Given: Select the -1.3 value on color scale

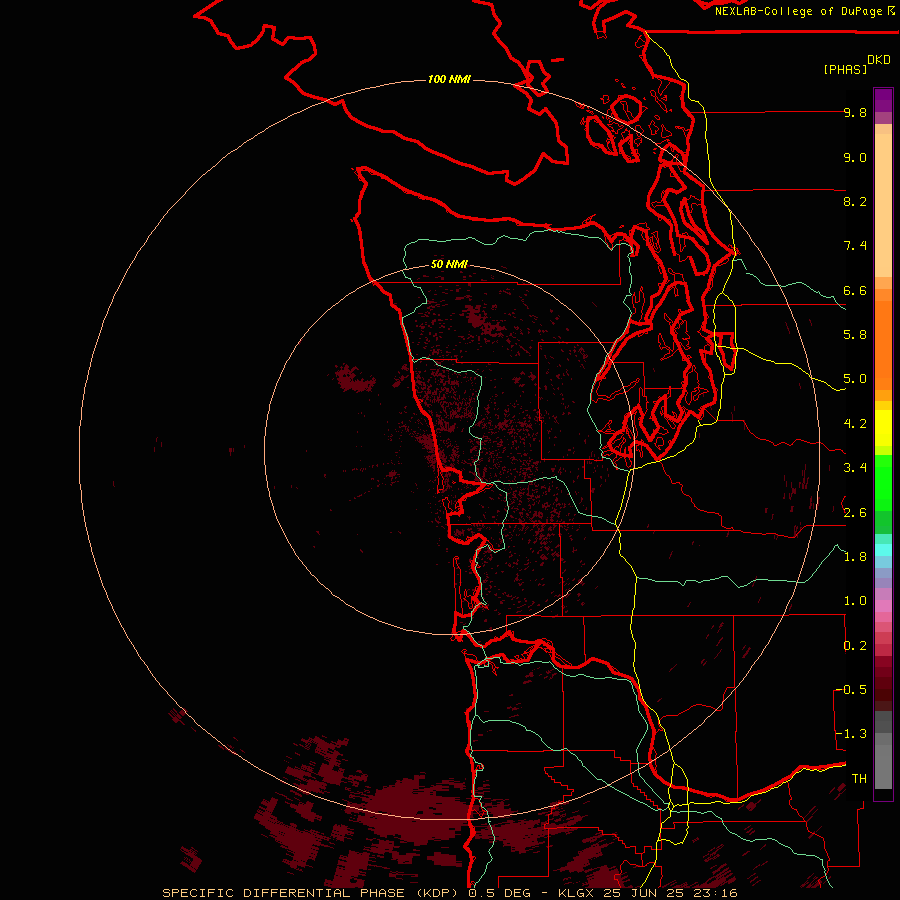Looking at the screenshot, I should coord(851,734).
